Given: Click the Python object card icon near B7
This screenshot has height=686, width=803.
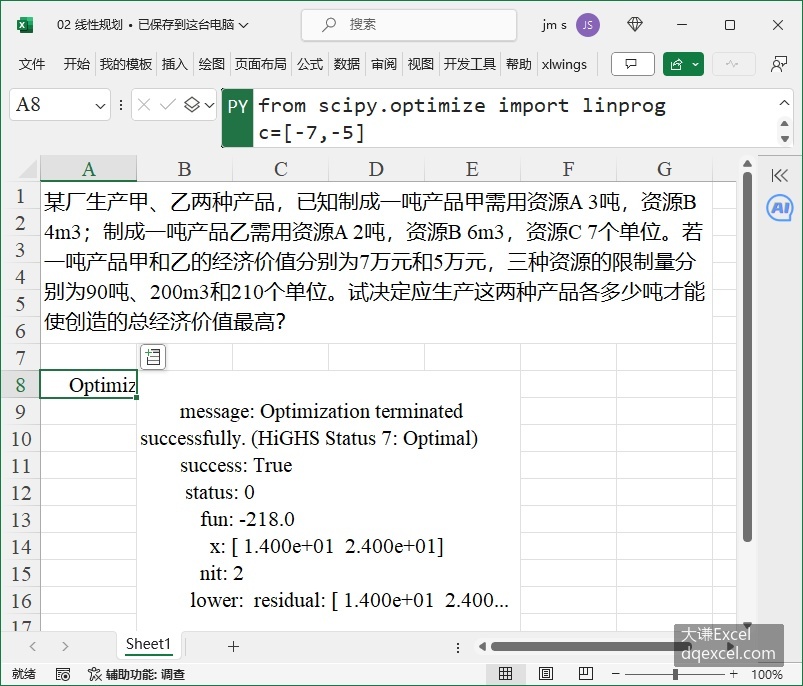Looking at the screenshot, I should pos(153,357).
